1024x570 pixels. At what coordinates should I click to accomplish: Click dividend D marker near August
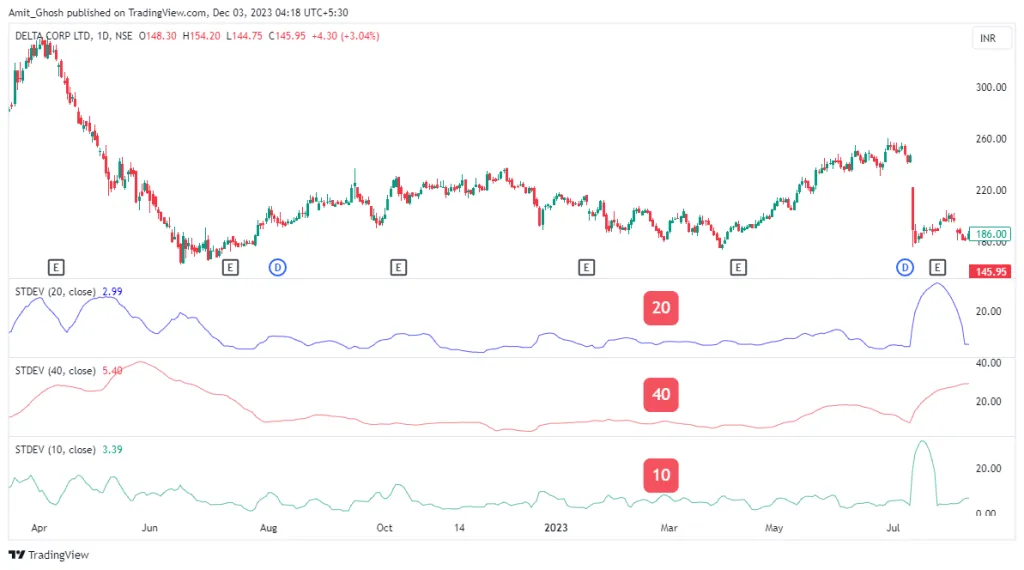[278, 267]
